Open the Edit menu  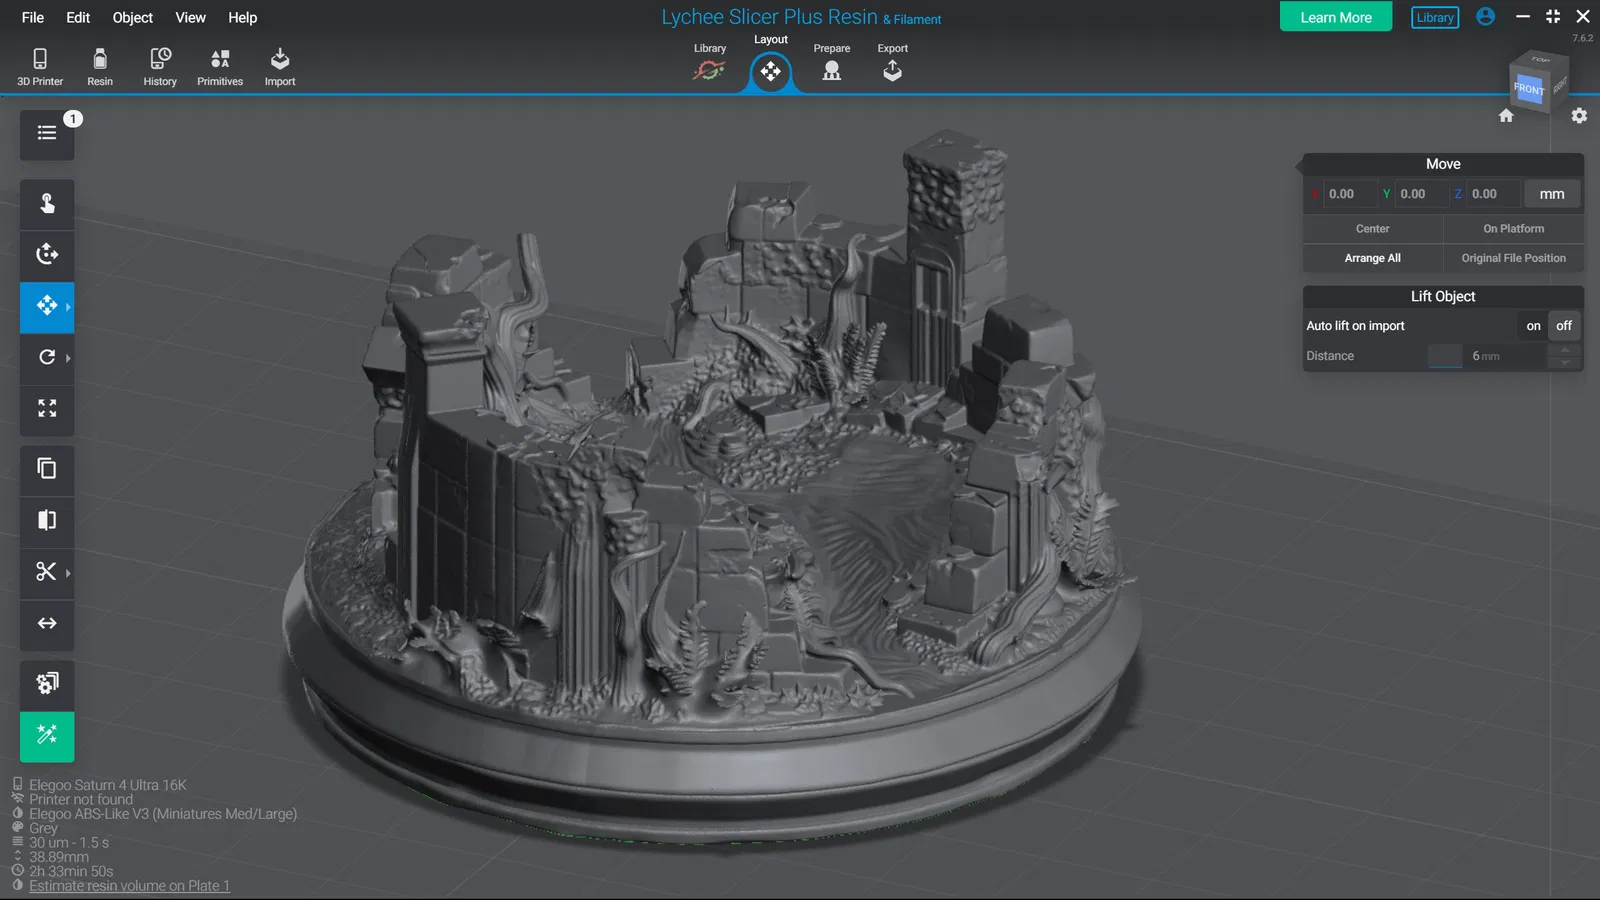coord(78,17)
